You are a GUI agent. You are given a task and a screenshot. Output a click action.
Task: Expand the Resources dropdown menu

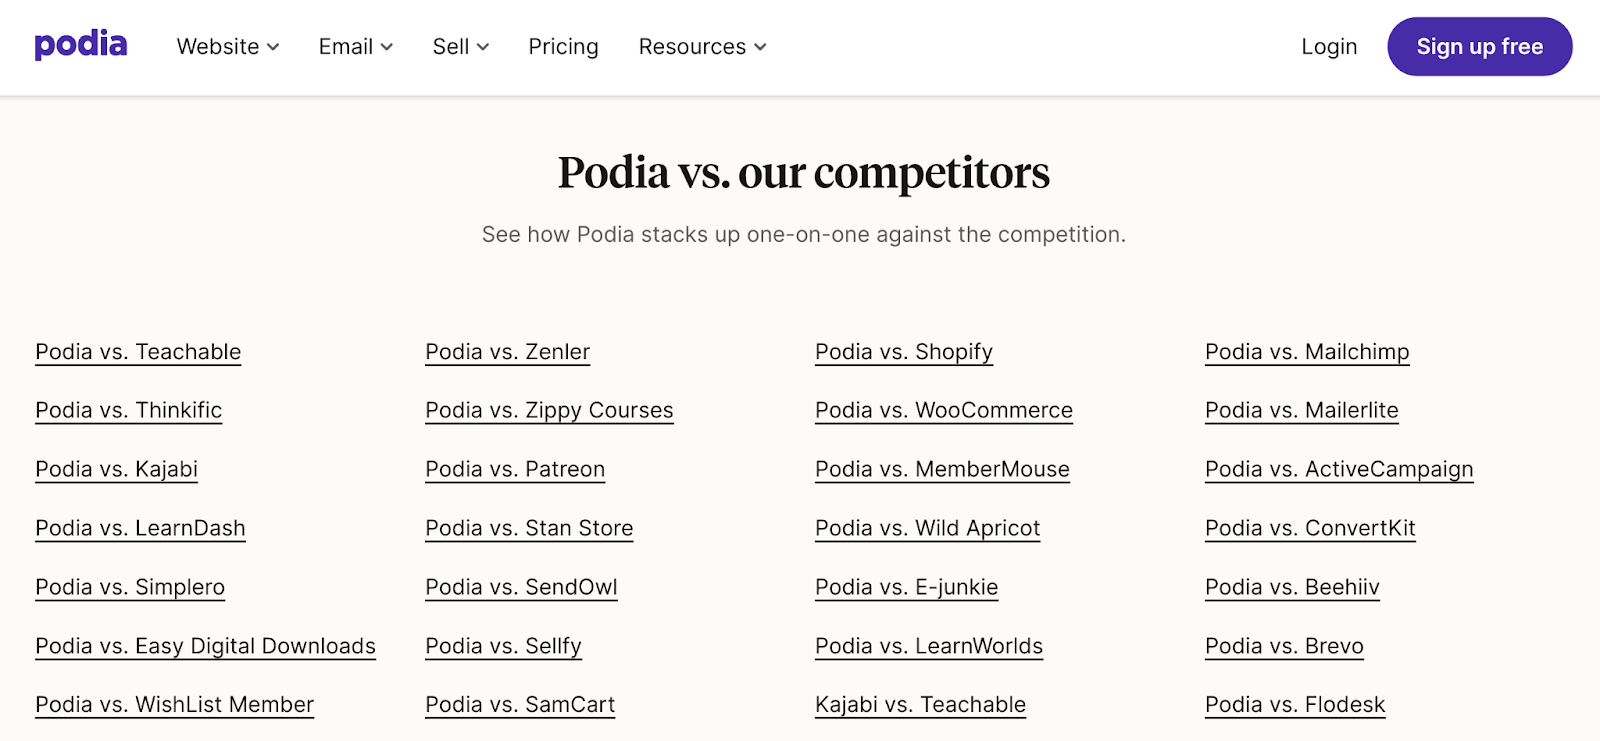click(x=701, y=46)
